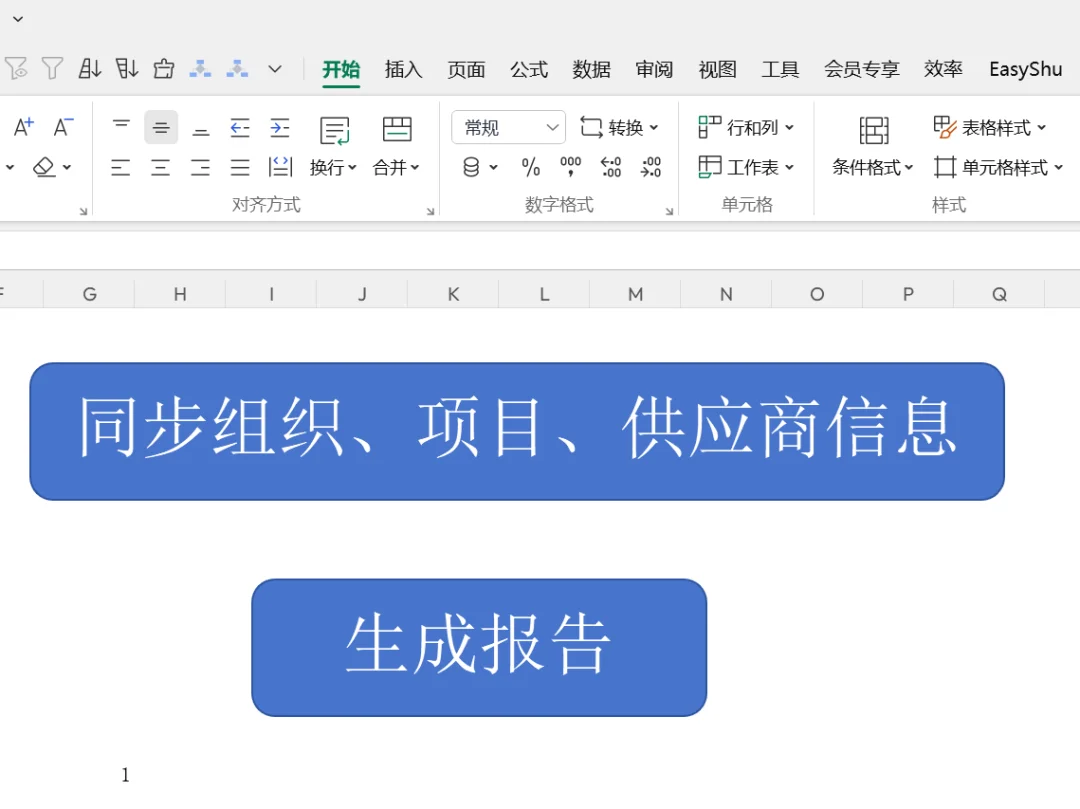Select column Q header

999,294
